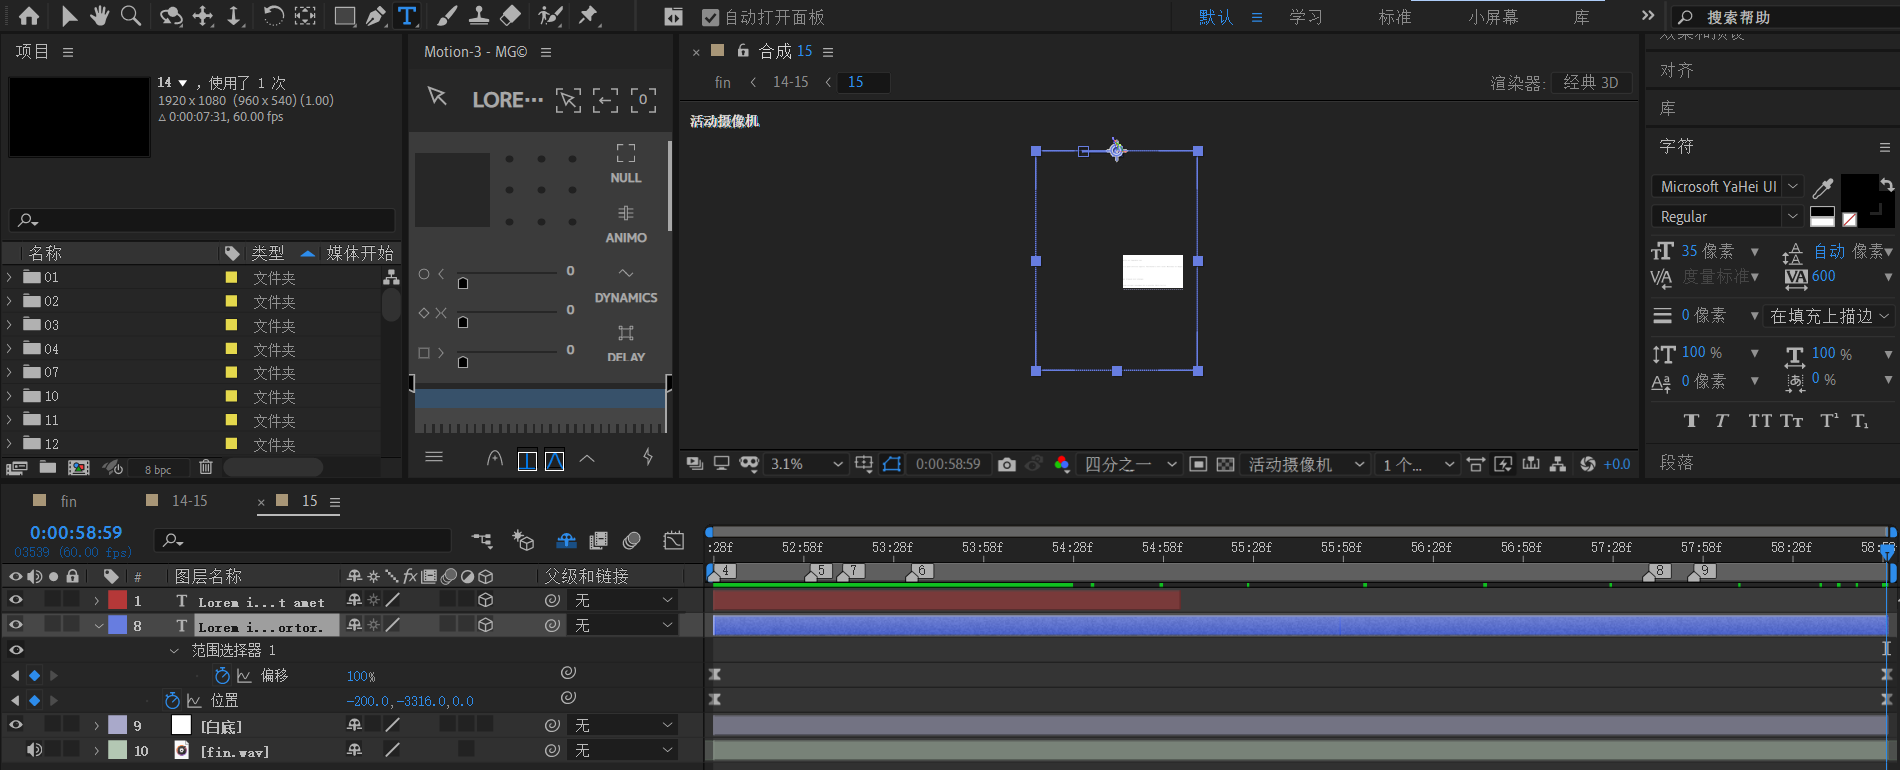Select the Zoom magnifier tool

coord(131,16)
